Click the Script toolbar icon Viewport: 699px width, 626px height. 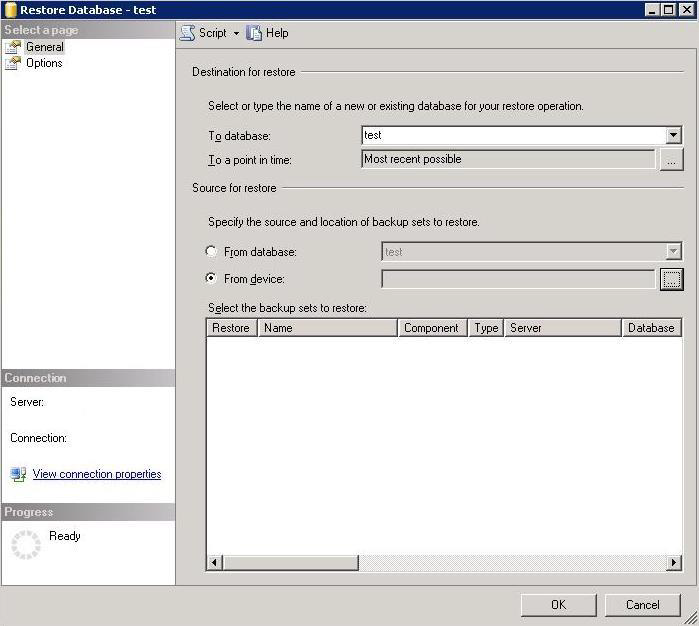[x=187, y=33]
